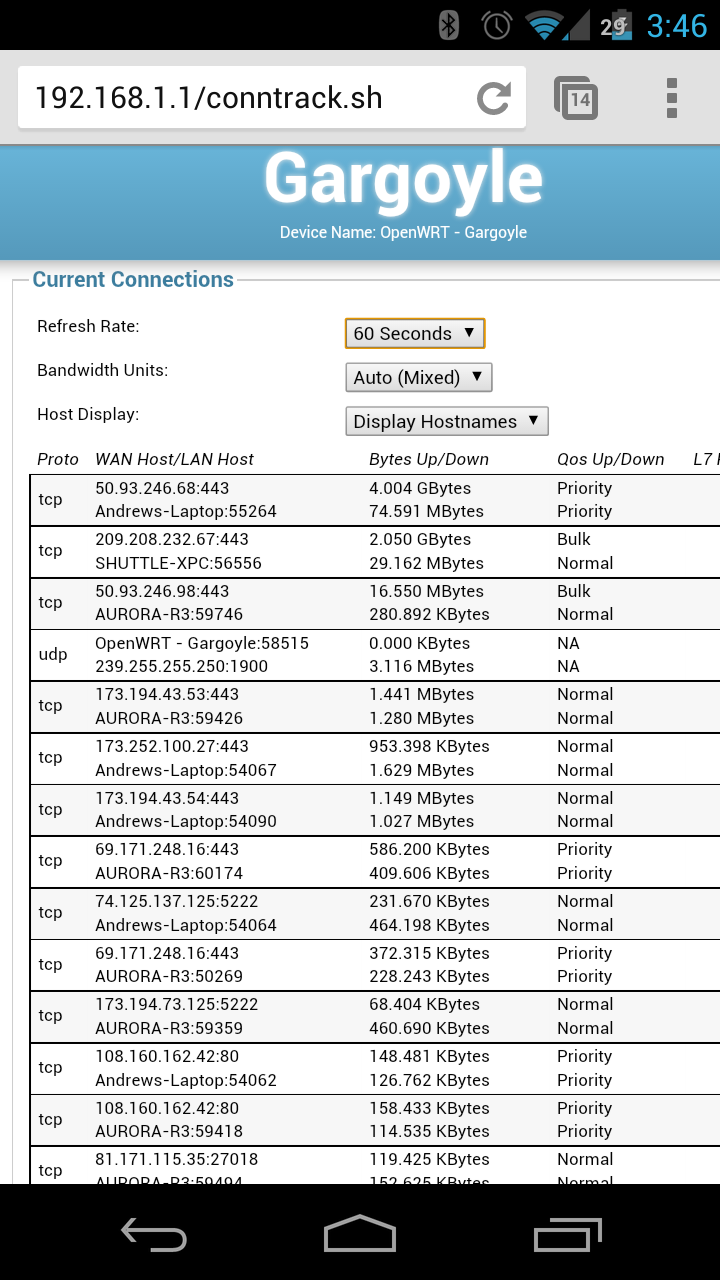
Task: Select Andrews-Laptop:55264 entry
Action: coord(186,511)
